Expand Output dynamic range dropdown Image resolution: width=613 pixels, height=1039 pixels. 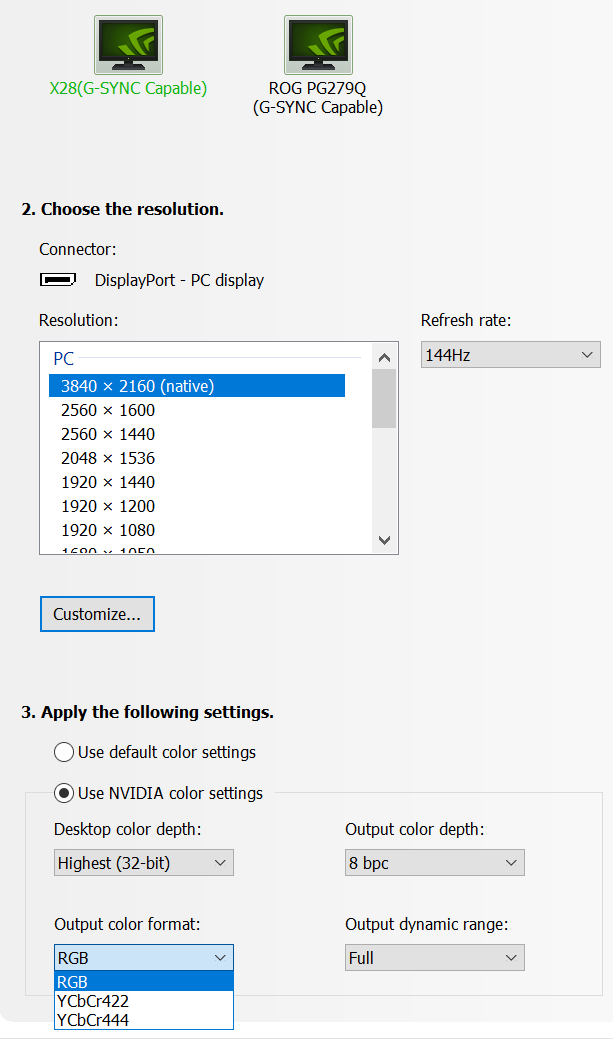pos(434,958)
